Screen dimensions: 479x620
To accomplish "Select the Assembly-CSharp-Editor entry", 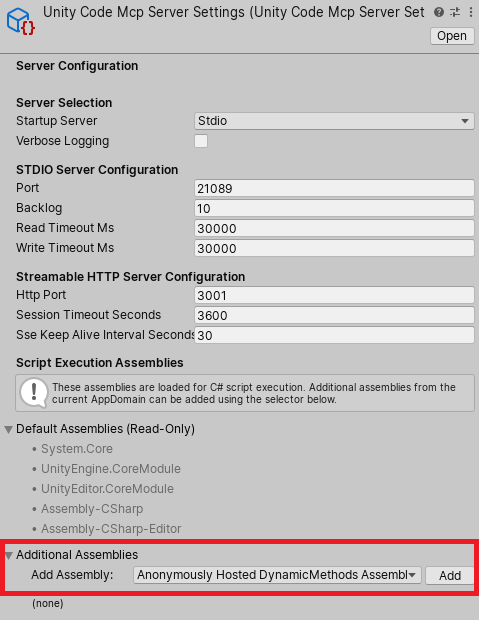I will click(x=111, y=529).
